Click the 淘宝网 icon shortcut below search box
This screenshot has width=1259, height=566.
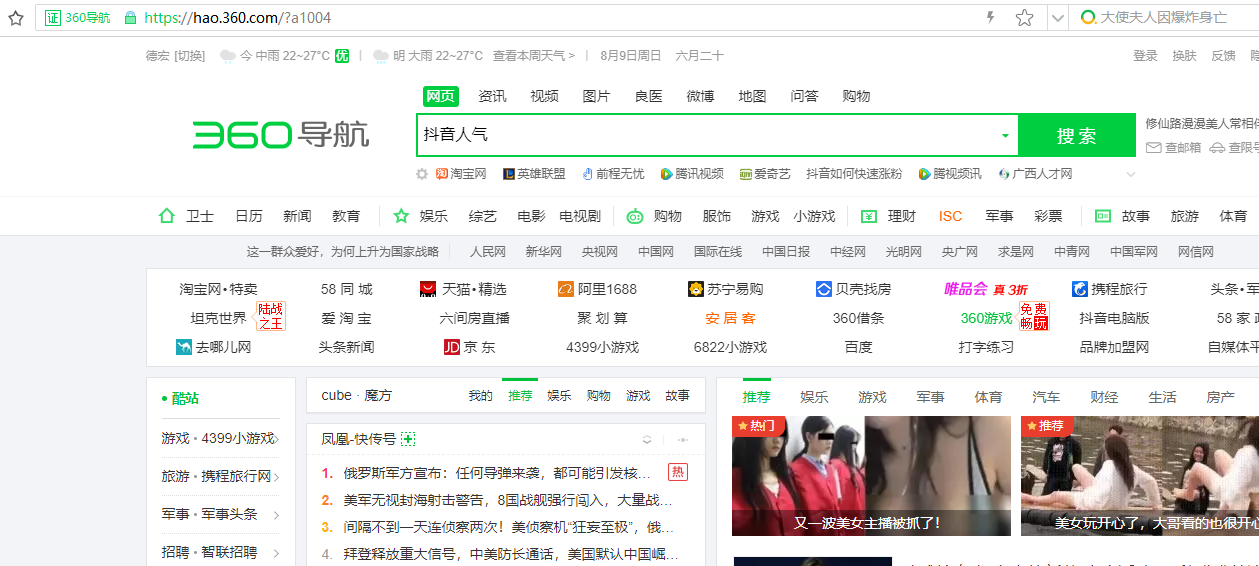coord(442,174)
